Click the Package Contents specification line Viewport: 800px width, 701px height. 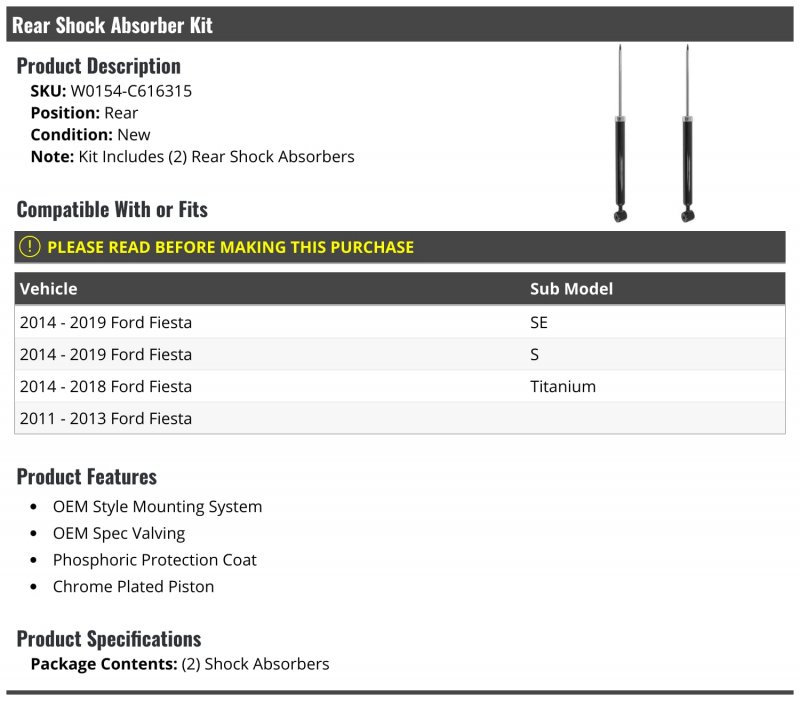180,664
